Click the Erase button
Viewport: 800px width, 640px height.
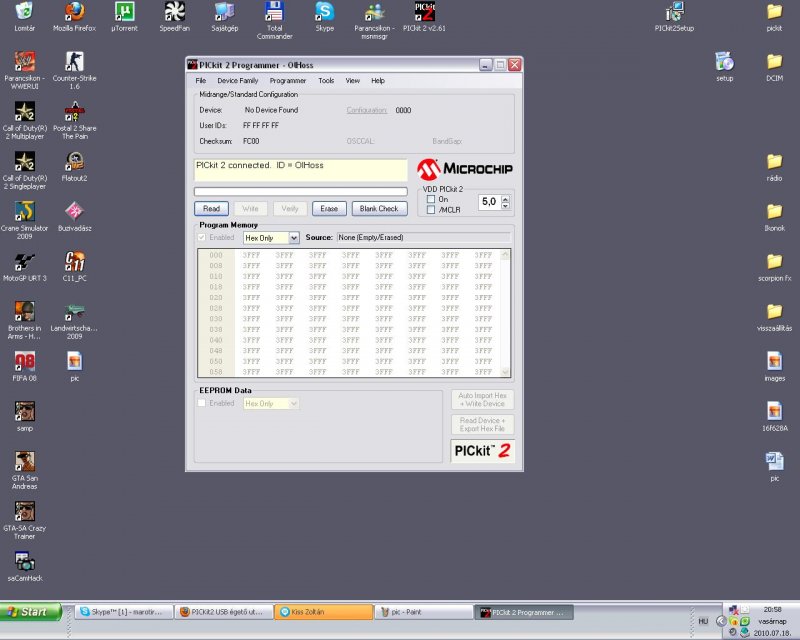[x=329, y=209]
